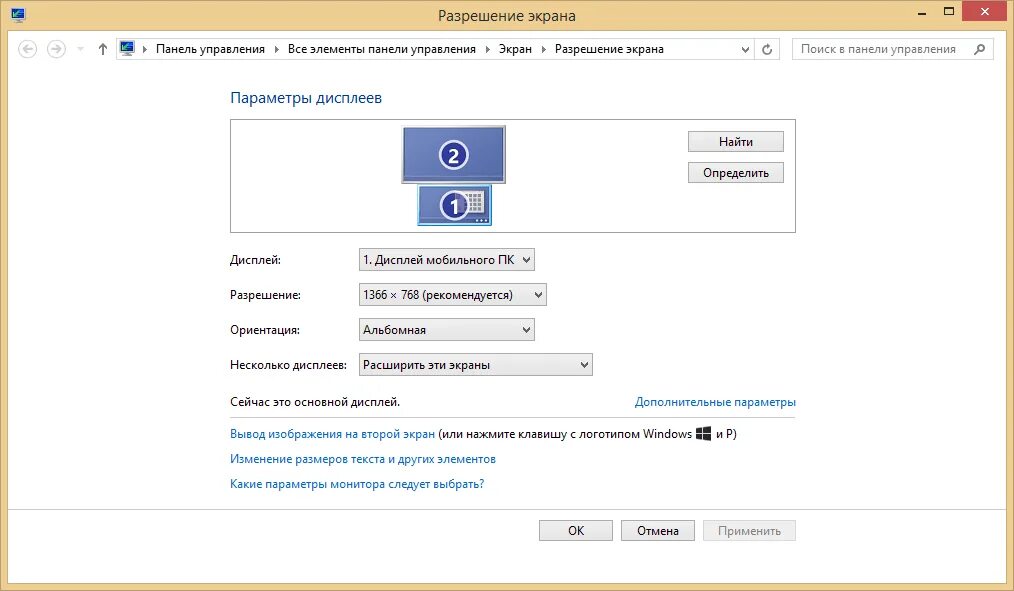Click the Несколько дисплеев label
Image resolution: width=1014 pixels, height=591 pixels.
tap(288, 365)
